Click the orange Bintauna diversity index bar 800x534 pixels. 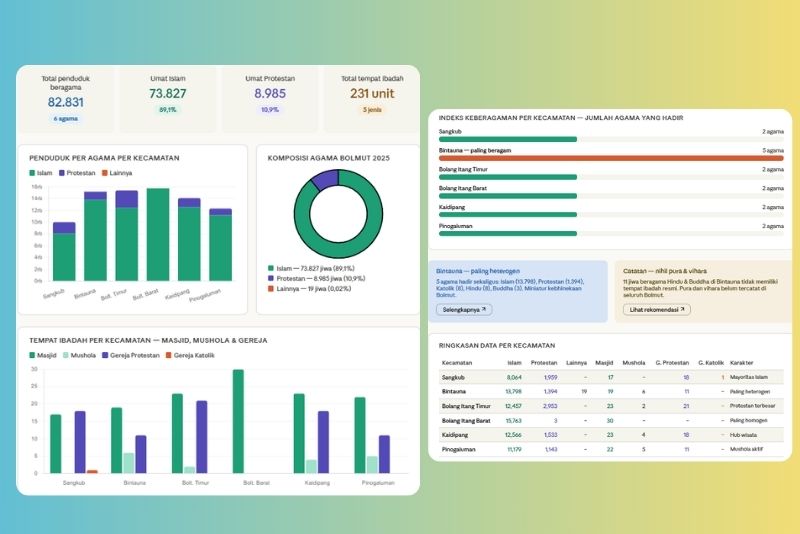click(610, 158)
